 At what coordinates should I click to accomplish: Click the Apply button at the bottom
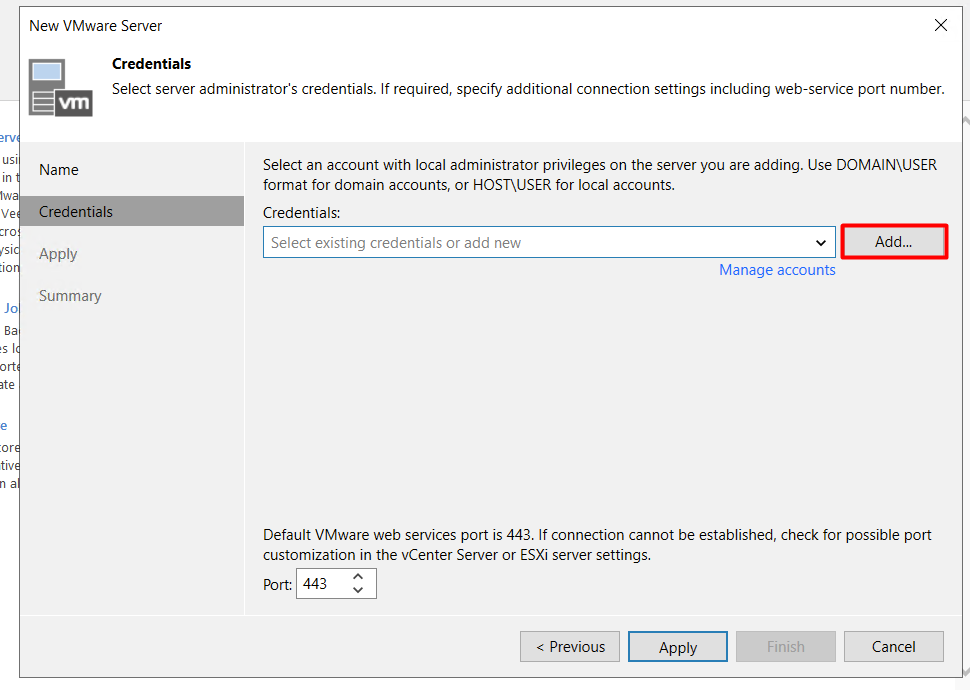pos(678,647)
